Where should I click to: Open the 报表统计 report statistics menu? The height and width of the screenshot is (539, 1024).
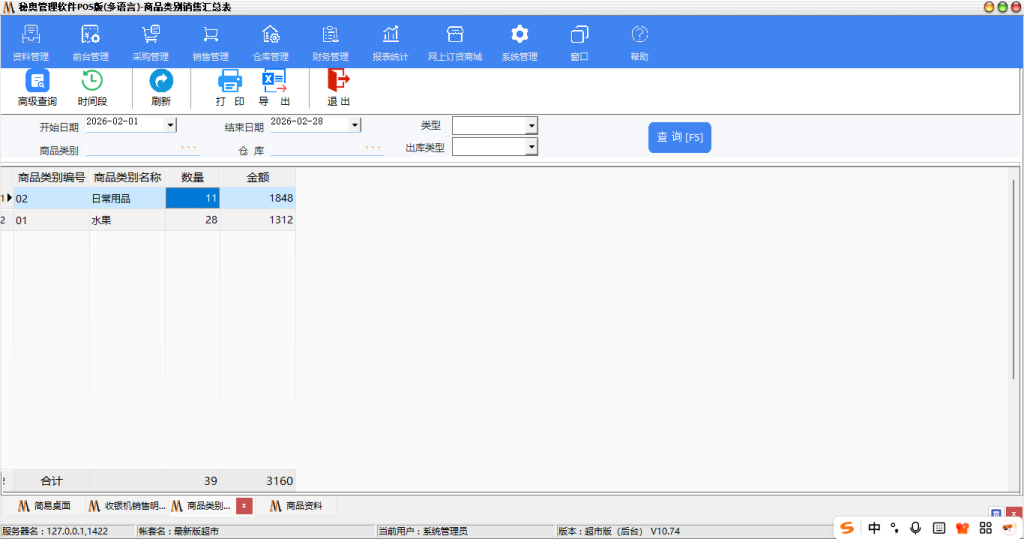(390, 43)
